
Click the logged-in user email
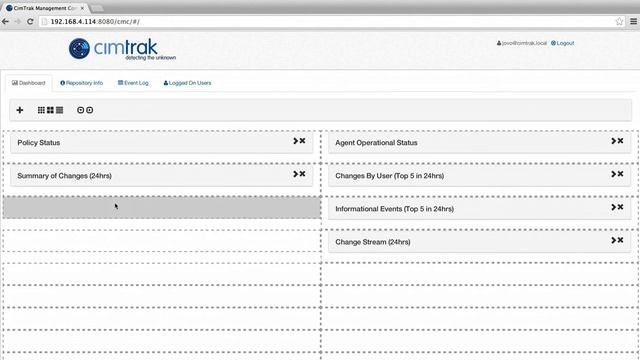(522, 43)
